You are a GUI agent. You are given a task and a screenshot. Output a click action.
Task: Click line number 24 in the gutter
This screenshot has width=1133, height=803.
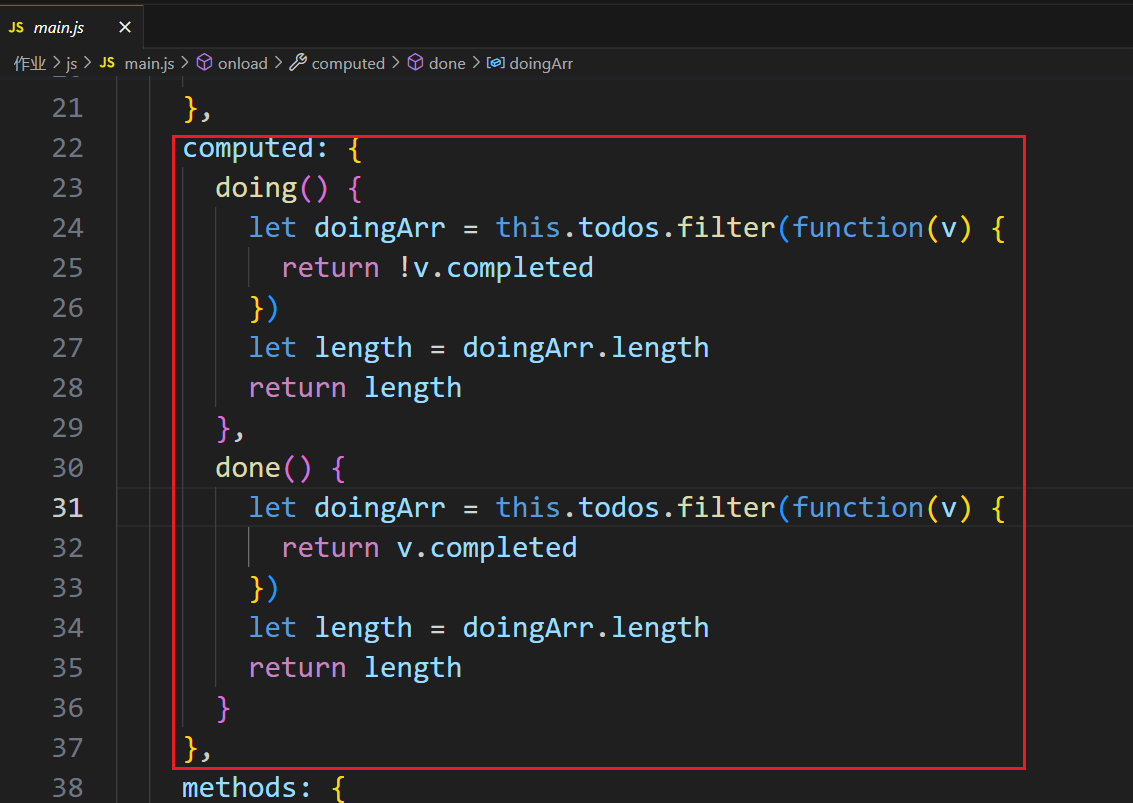(68, 228)
